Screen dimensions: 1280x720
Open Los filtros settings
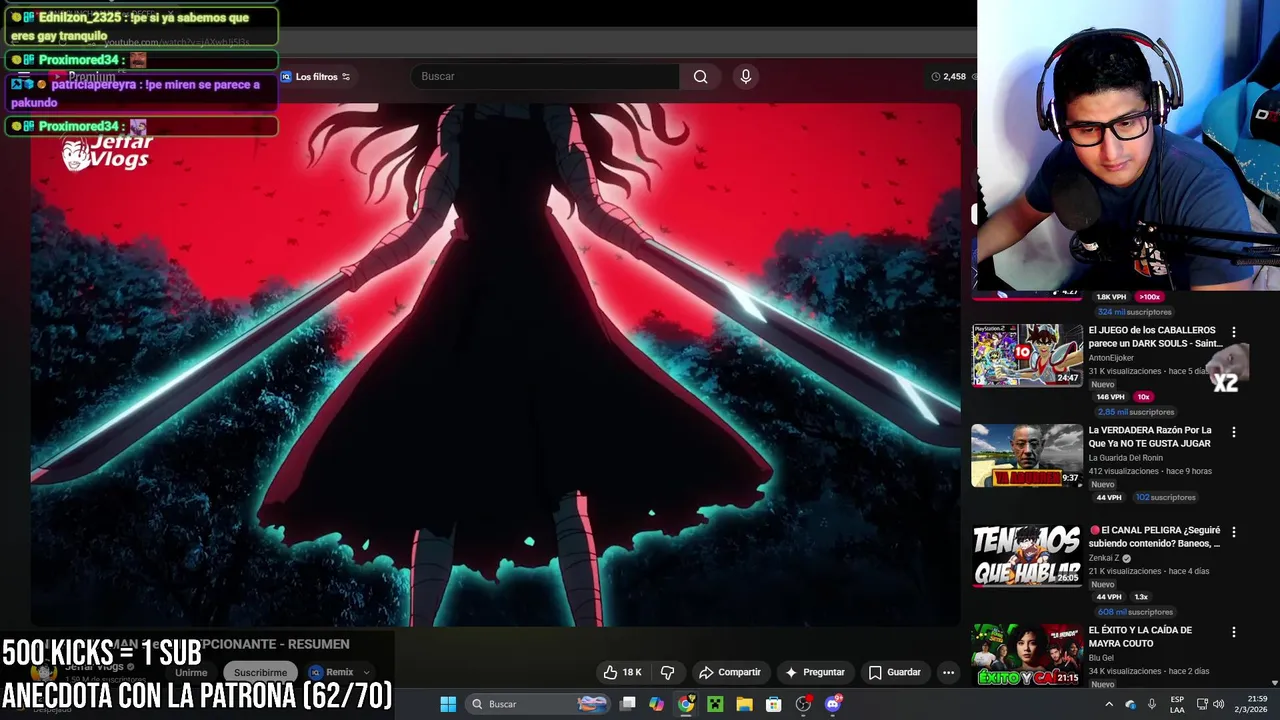coord(315,77)
